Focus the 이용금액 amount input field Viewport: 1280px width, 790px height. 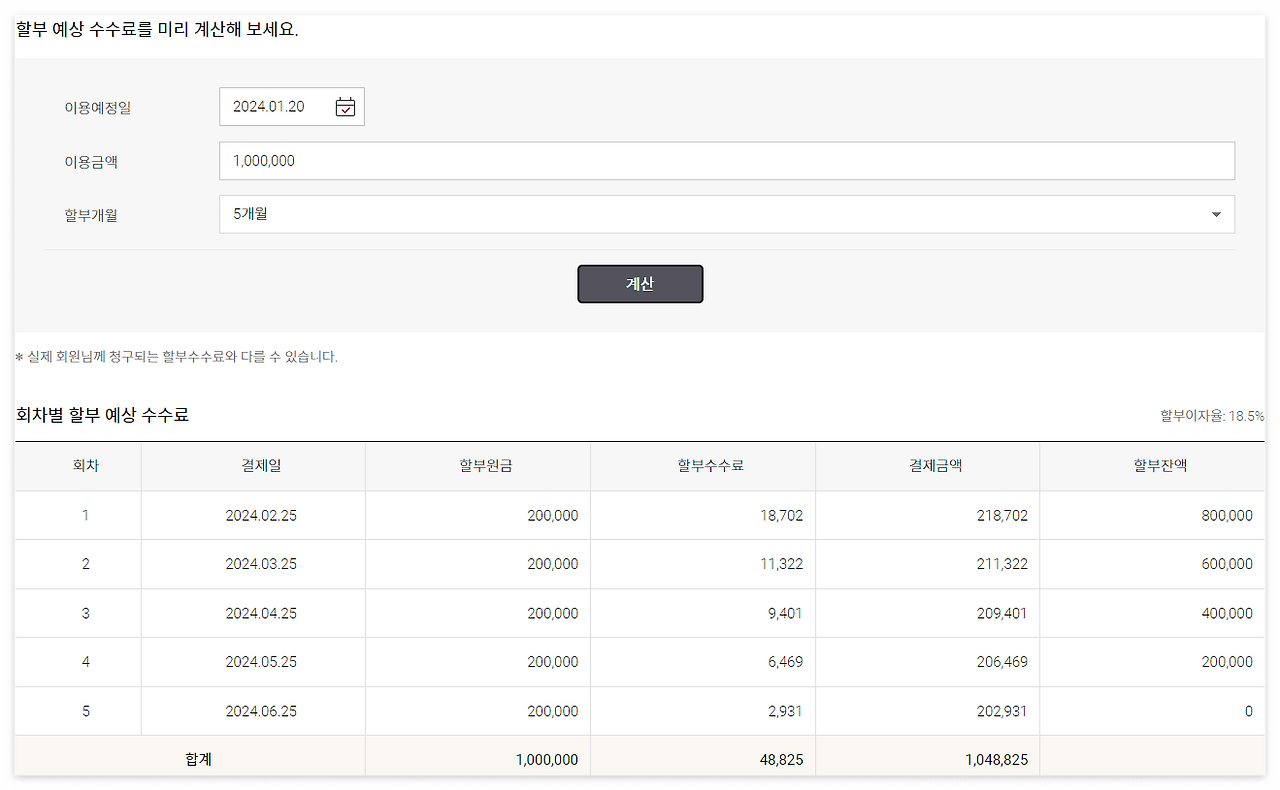click(727, 161)
